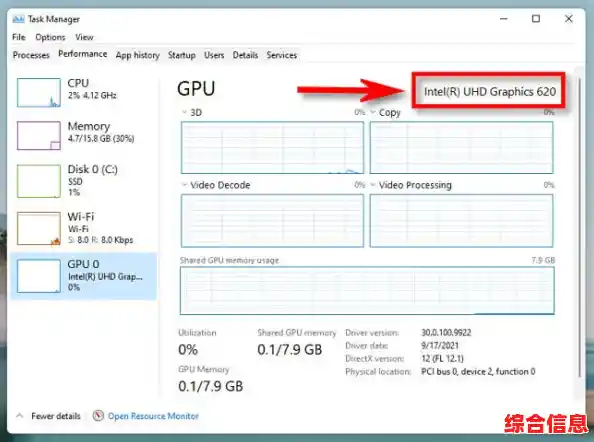Open Resource Monitor link

point(153,416)
